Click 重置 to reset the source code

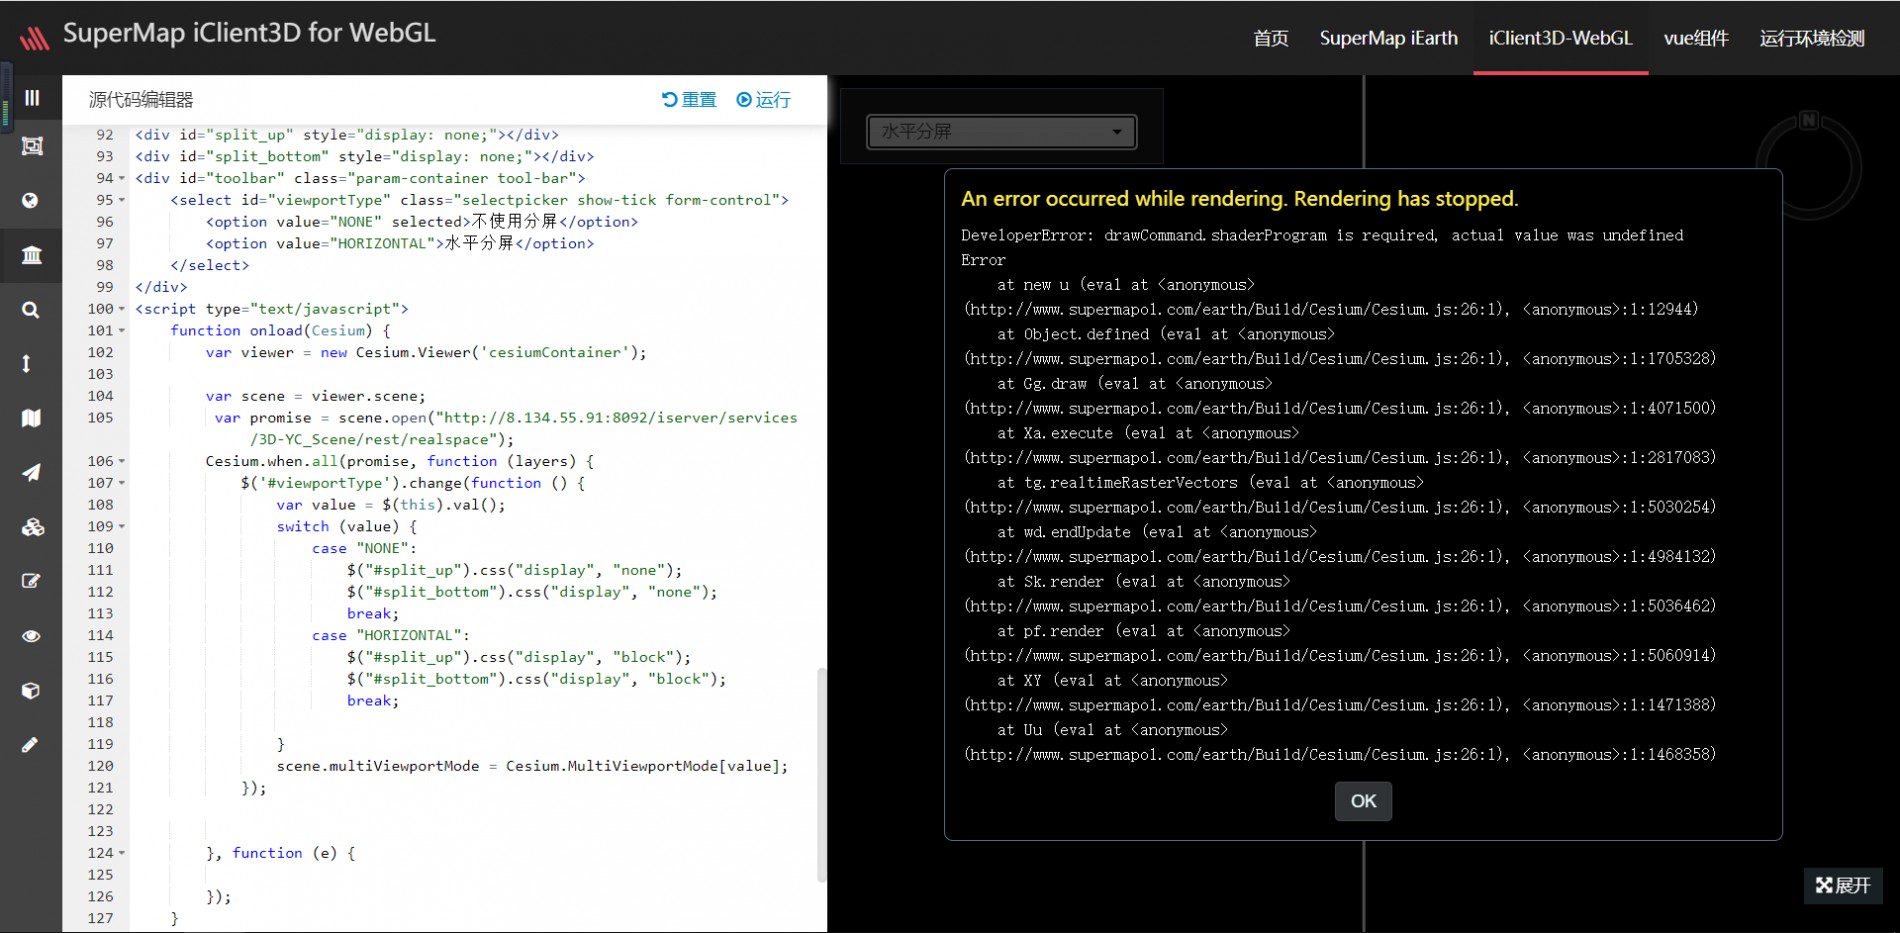tap(689, 100)
